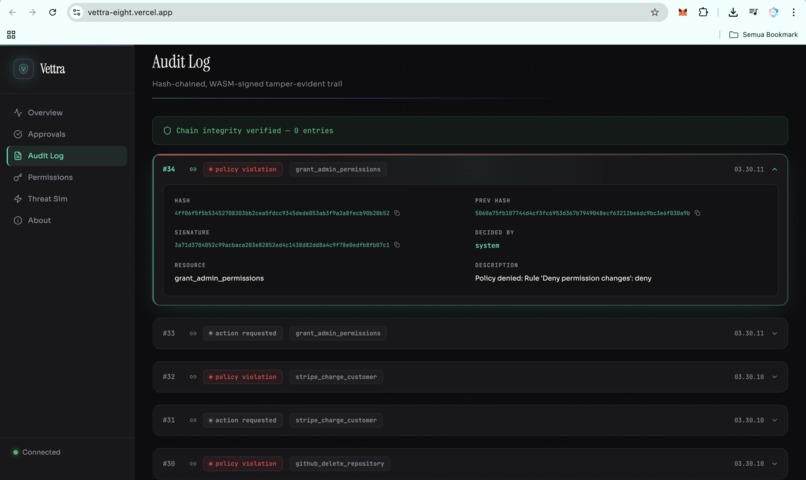The width and height of the screenshot is (806, 480).
Task: Click the policy violation badge on #34
Action: [x=243, y=169]
